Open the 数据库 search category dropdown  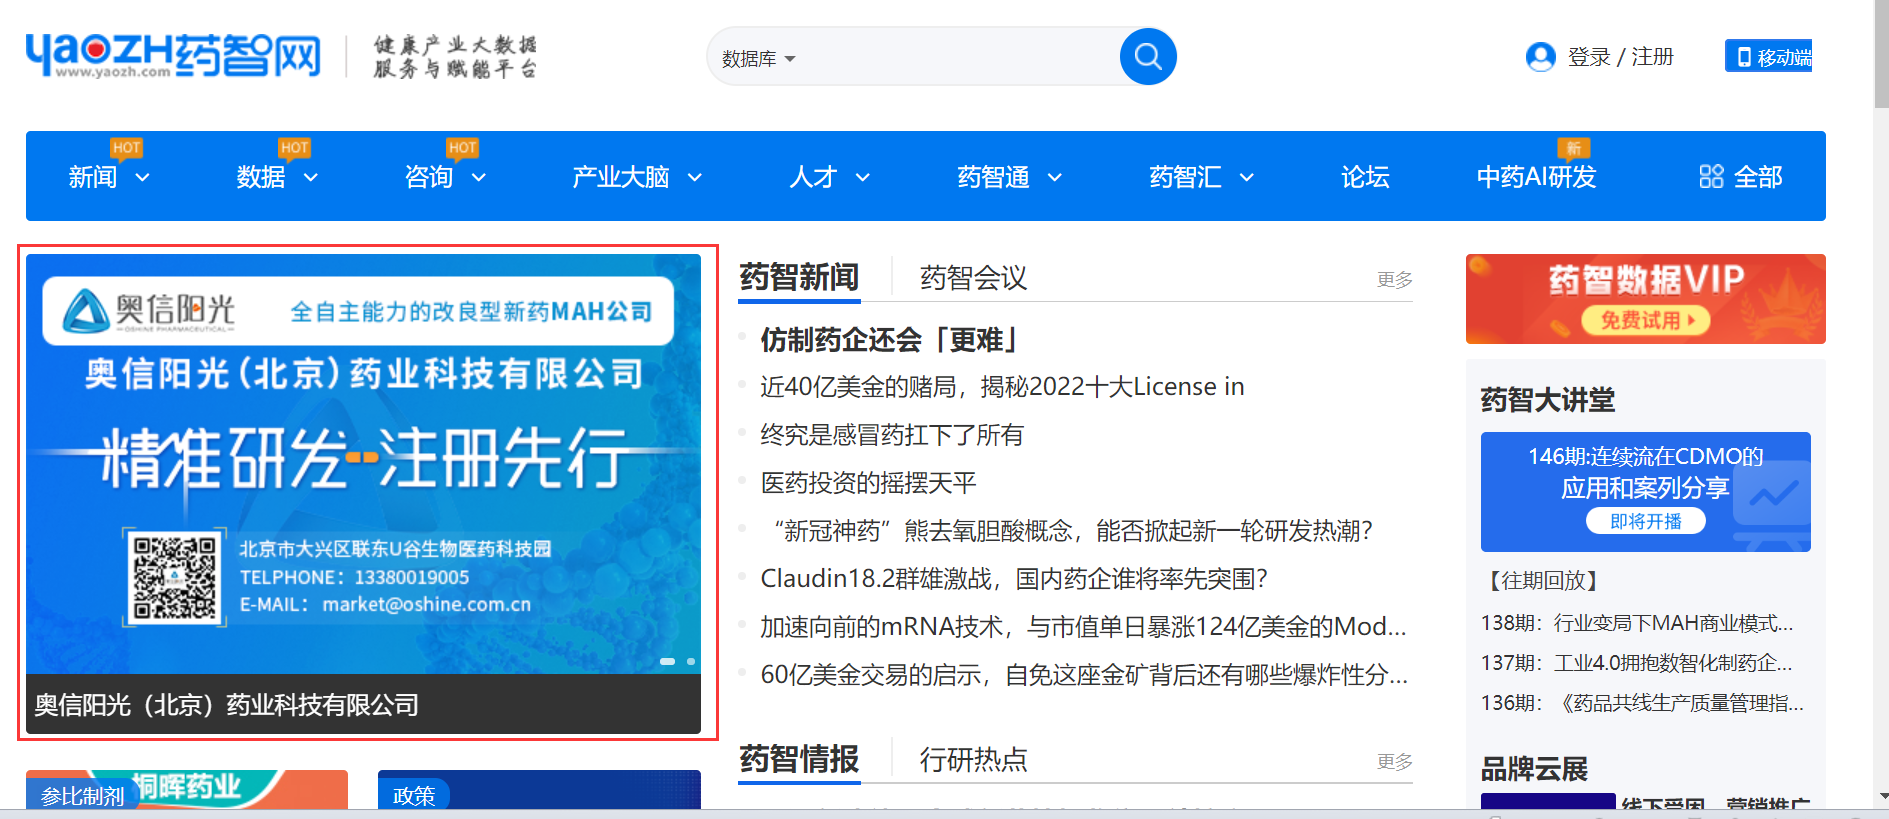click(x=758, y=59)
